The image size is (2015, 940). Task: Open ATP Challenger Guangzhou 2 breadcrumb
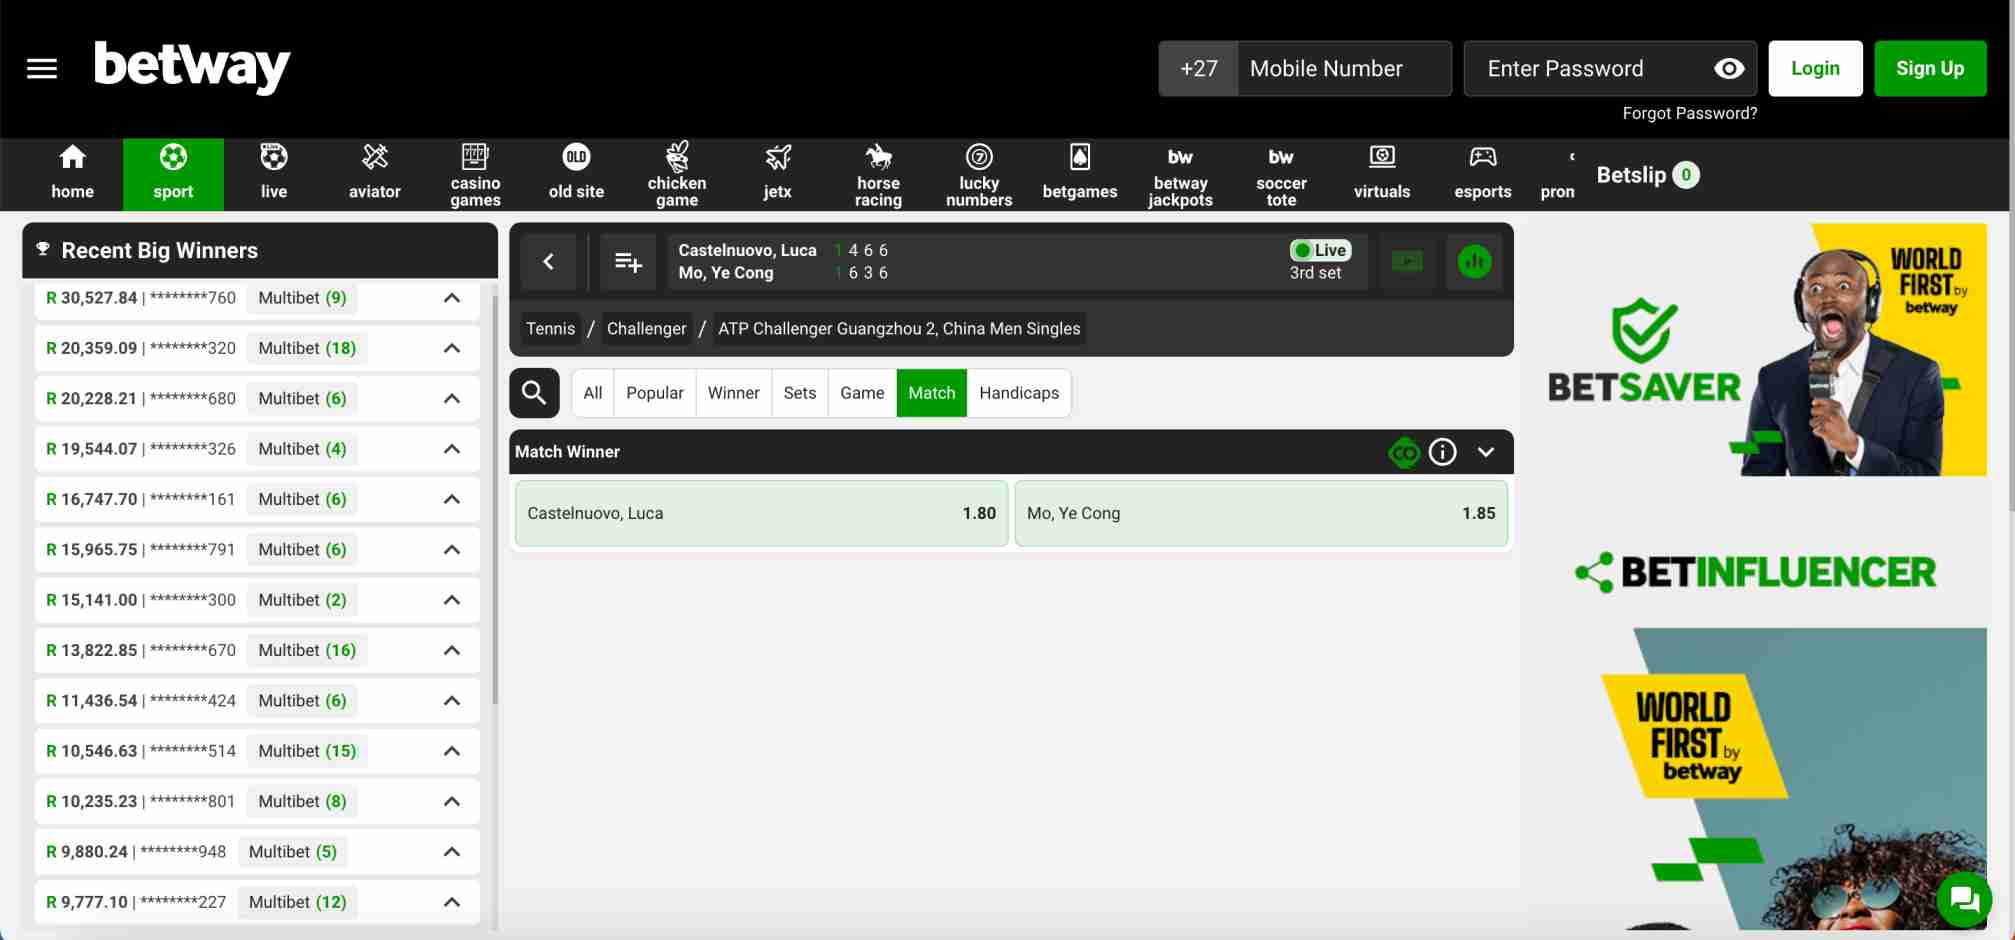899,329
